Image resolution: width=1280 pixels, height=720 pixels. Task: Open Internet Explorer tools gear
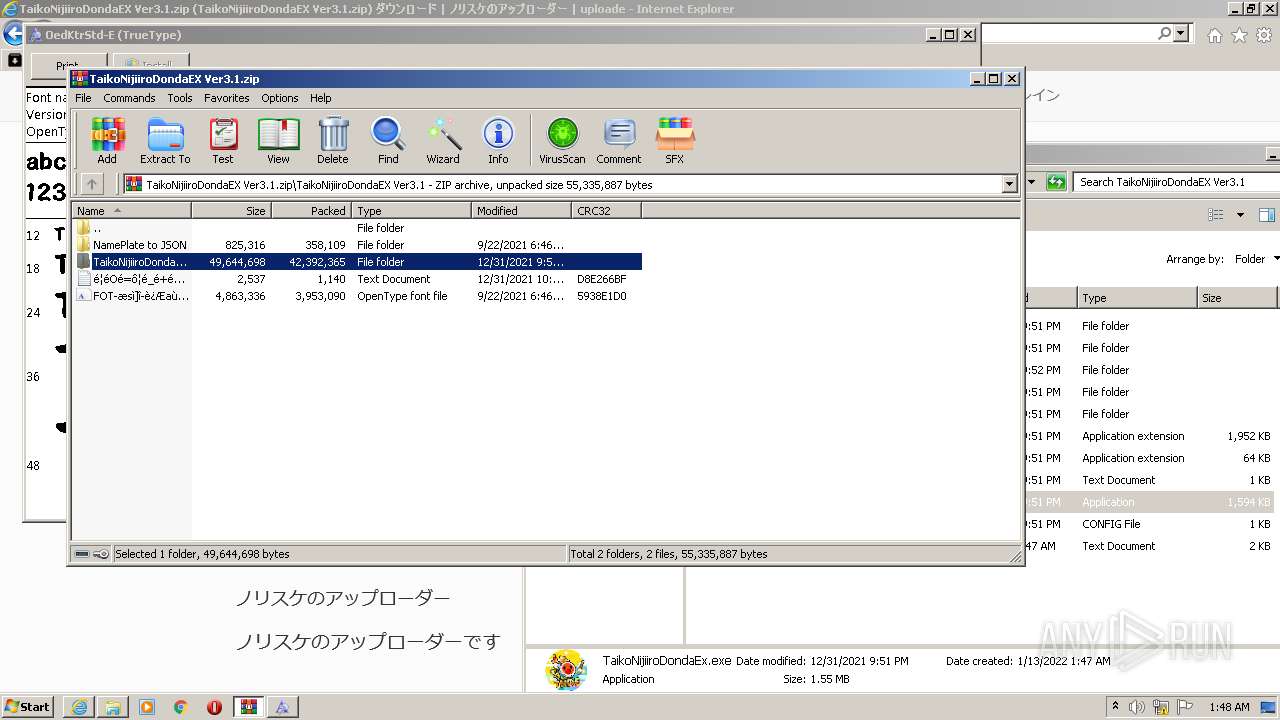pyautogui.click(x=1264, y=35)
